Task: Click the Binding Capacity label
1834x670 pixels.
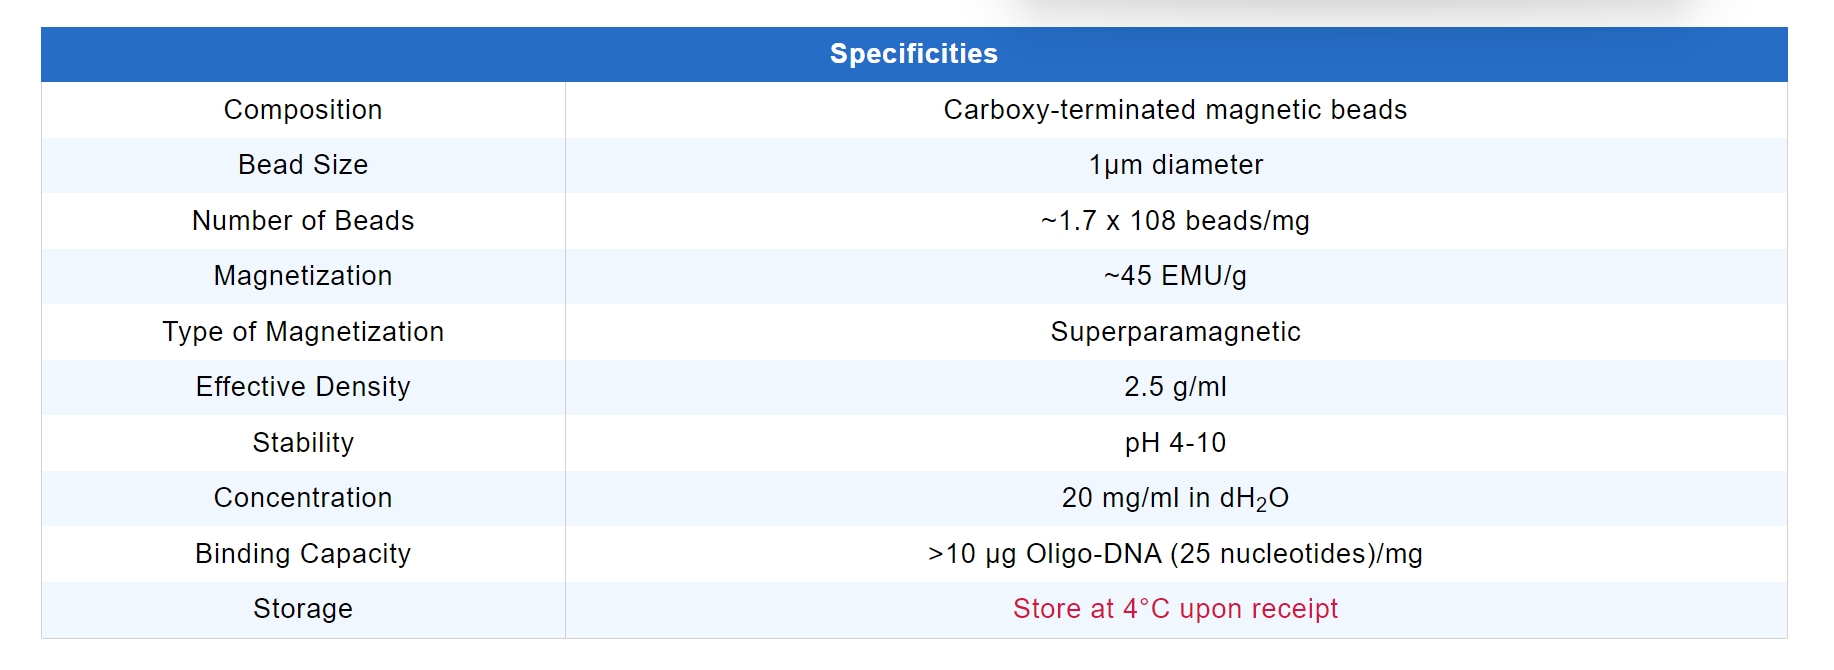Action: point(303,554)
